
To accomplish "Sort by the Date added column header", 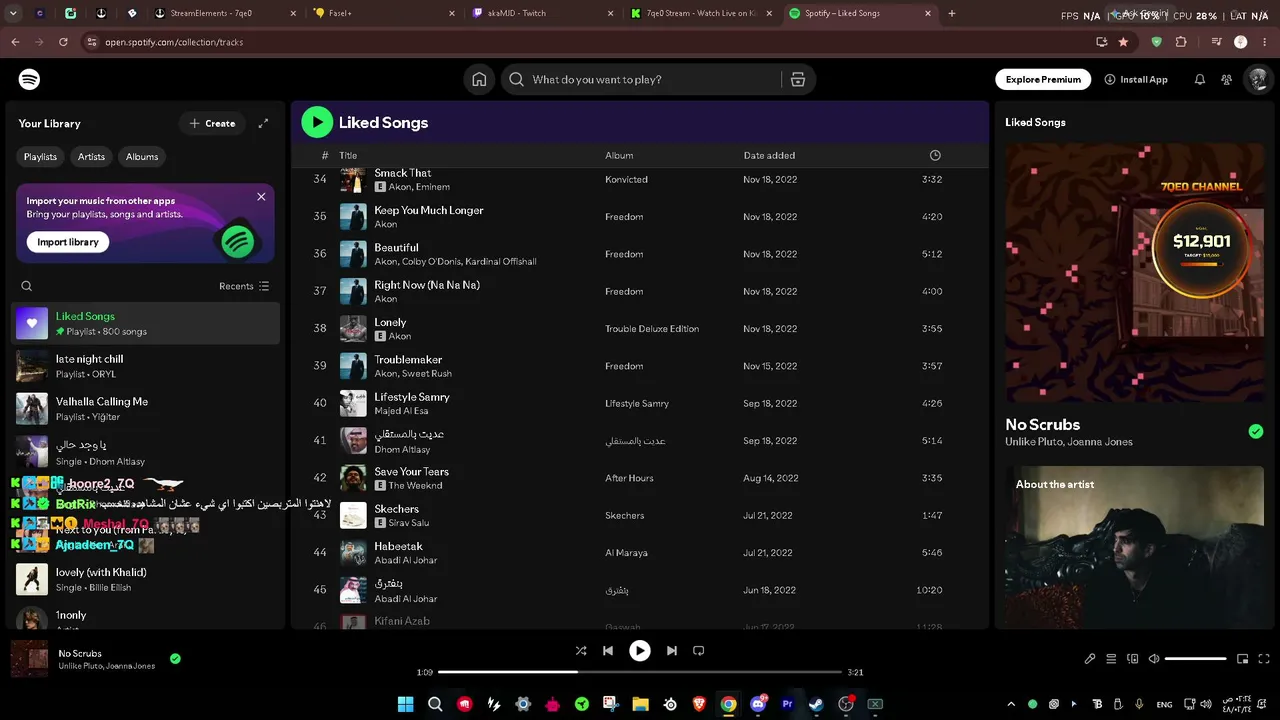I will [x=769, y=156].
